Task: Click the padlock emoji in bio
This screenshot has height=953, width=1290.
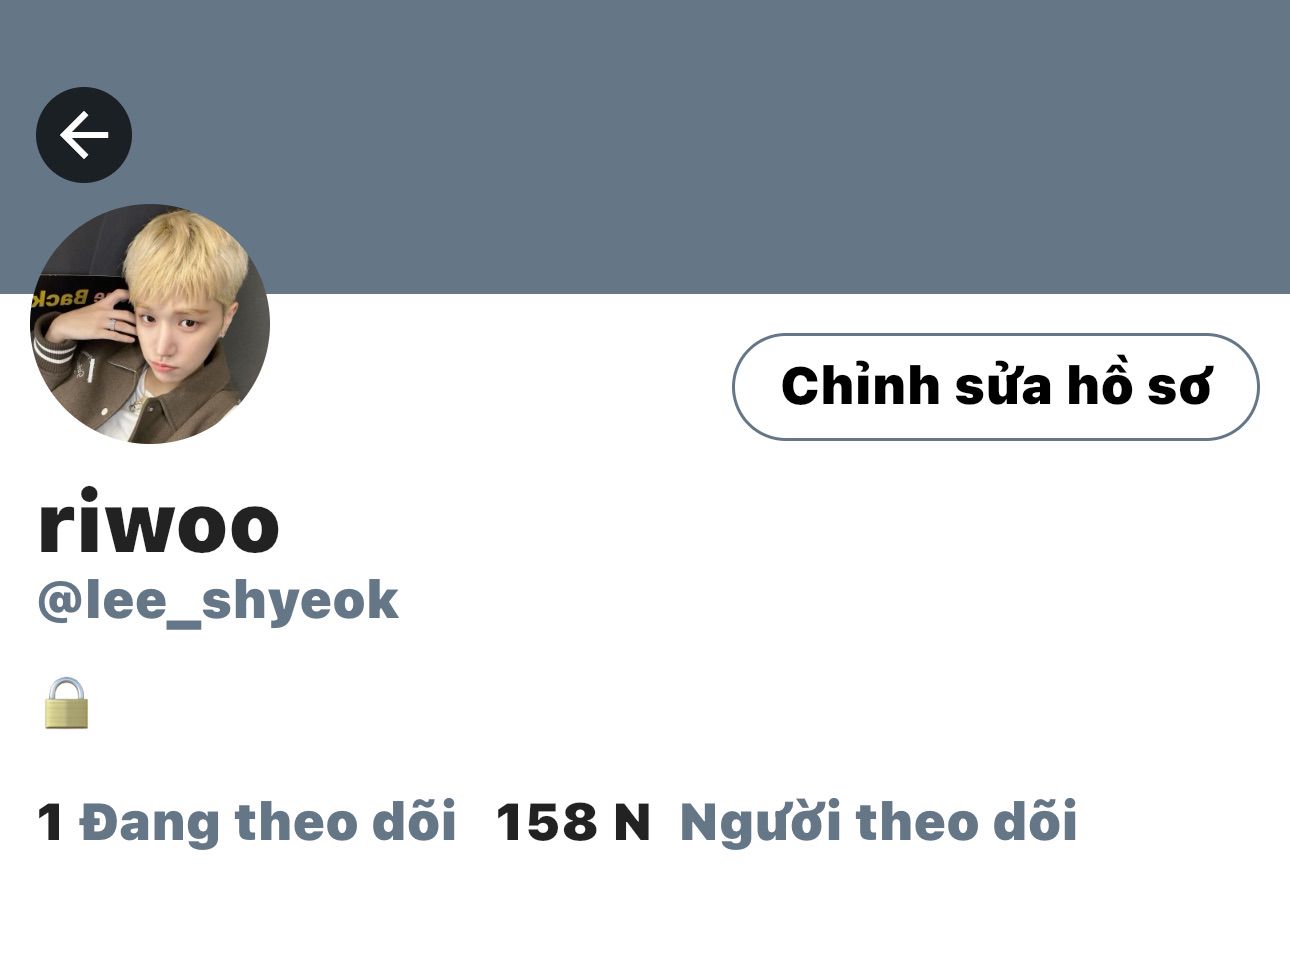Action: click(67, 703)
